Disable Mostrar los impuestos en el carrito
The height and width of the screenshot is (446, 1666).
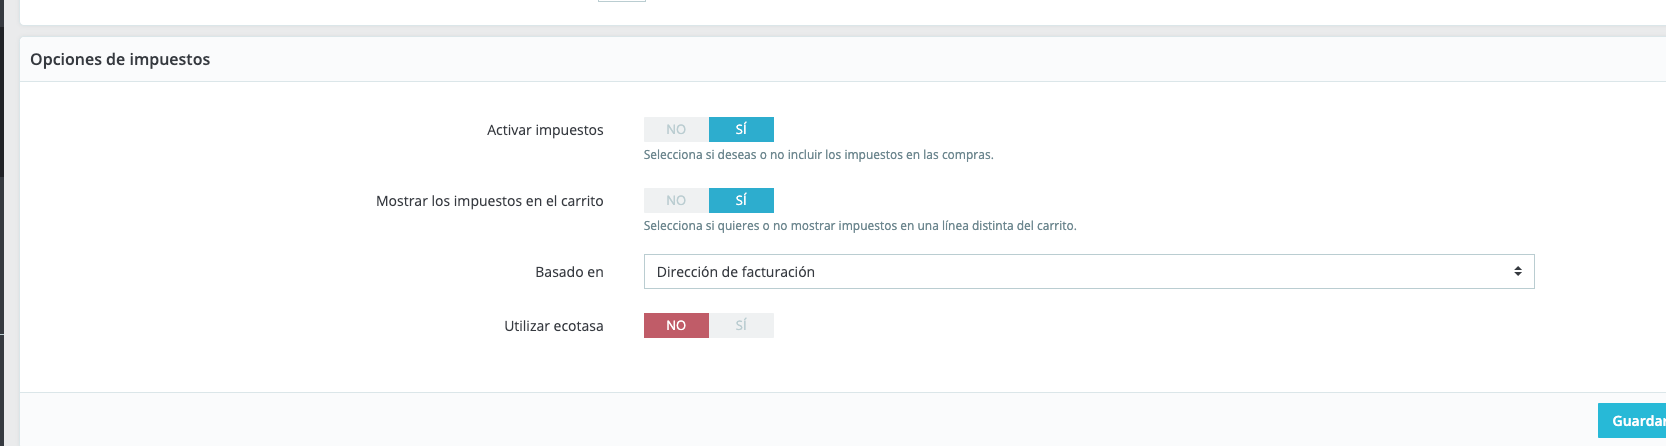click(676, 200)
